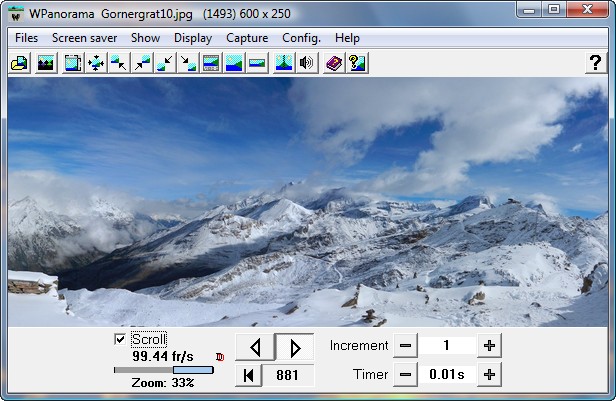The height and width of the screenshot is (401, 616).
Task: Click the WPanorama title bar app icon
Action: click(16, 14)
